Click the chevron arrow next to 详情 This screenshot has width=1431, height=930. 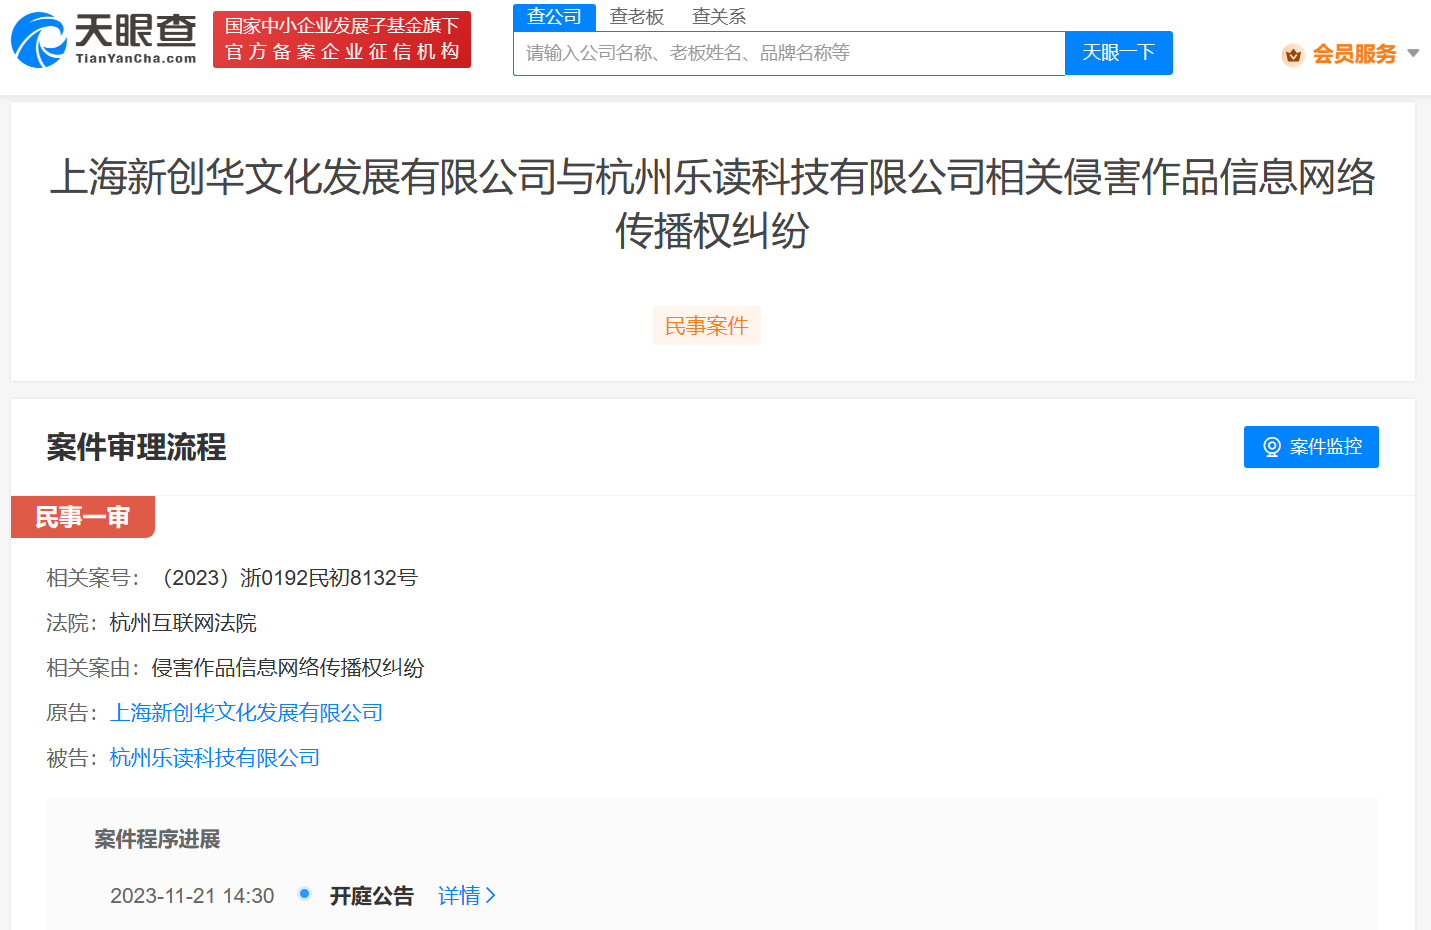[490, 896]
